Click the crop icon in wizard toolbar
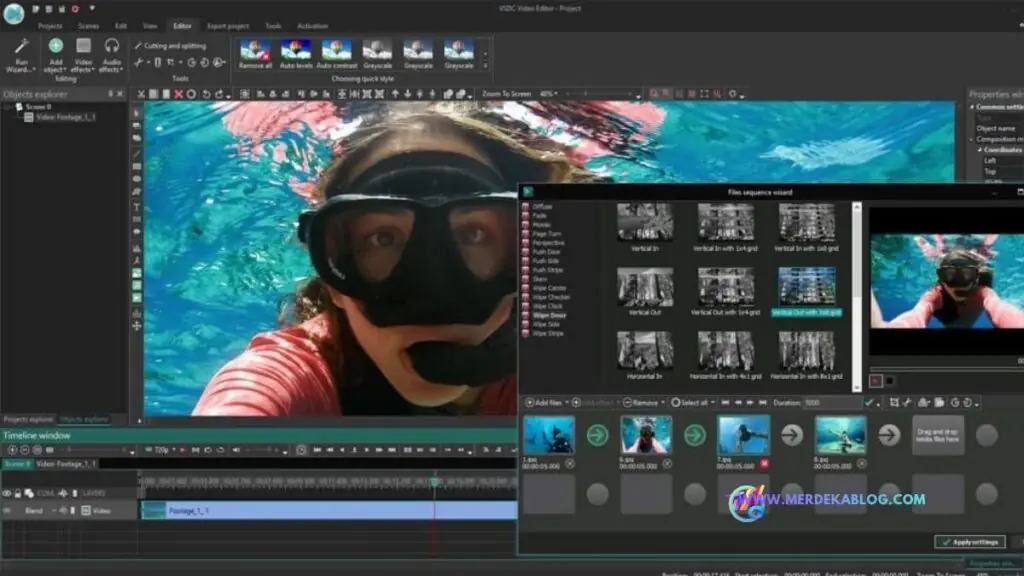1024x576 pixels. [x=894, y=403]
